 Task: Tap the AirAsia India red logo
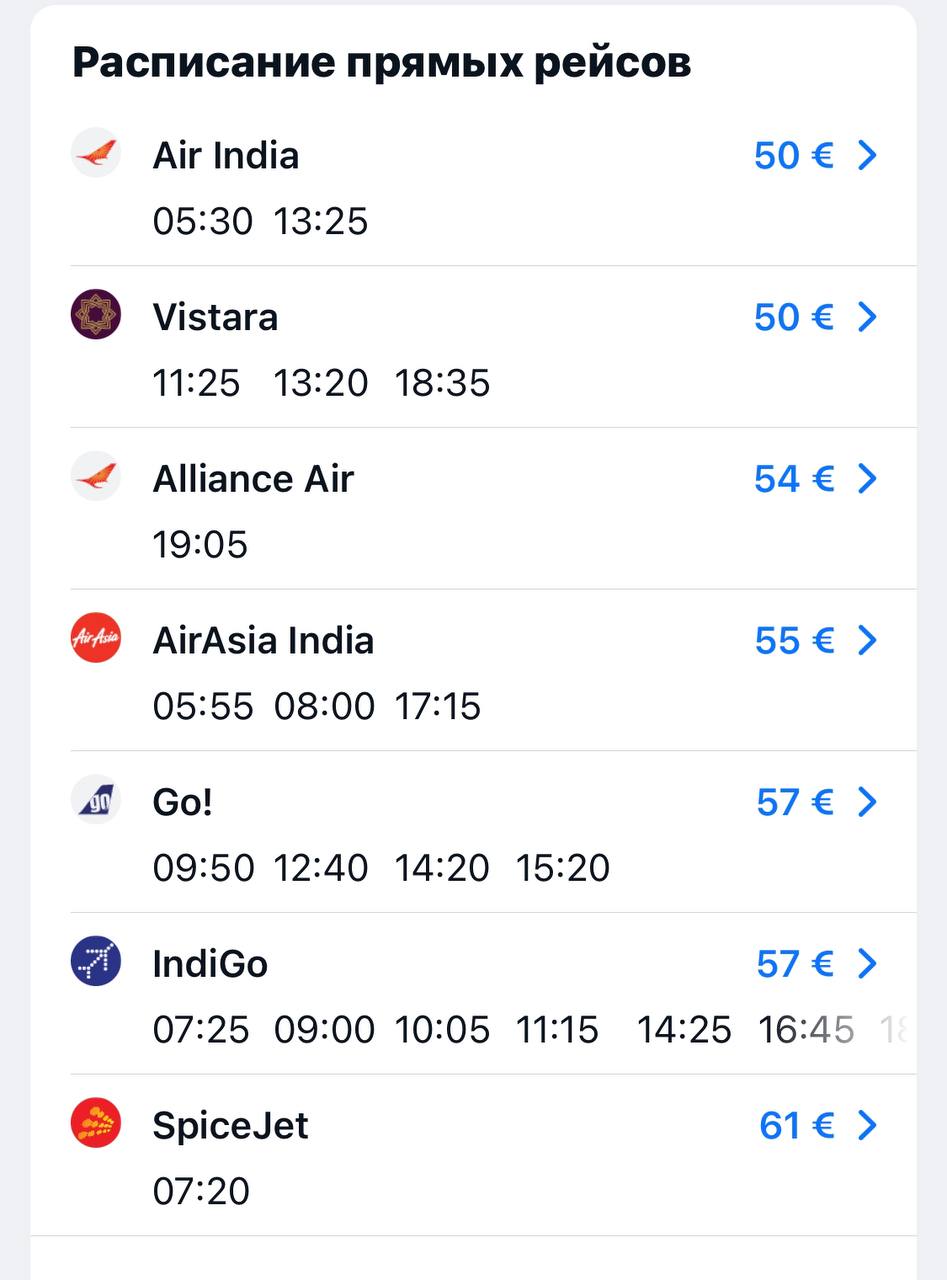click(96, 639)
